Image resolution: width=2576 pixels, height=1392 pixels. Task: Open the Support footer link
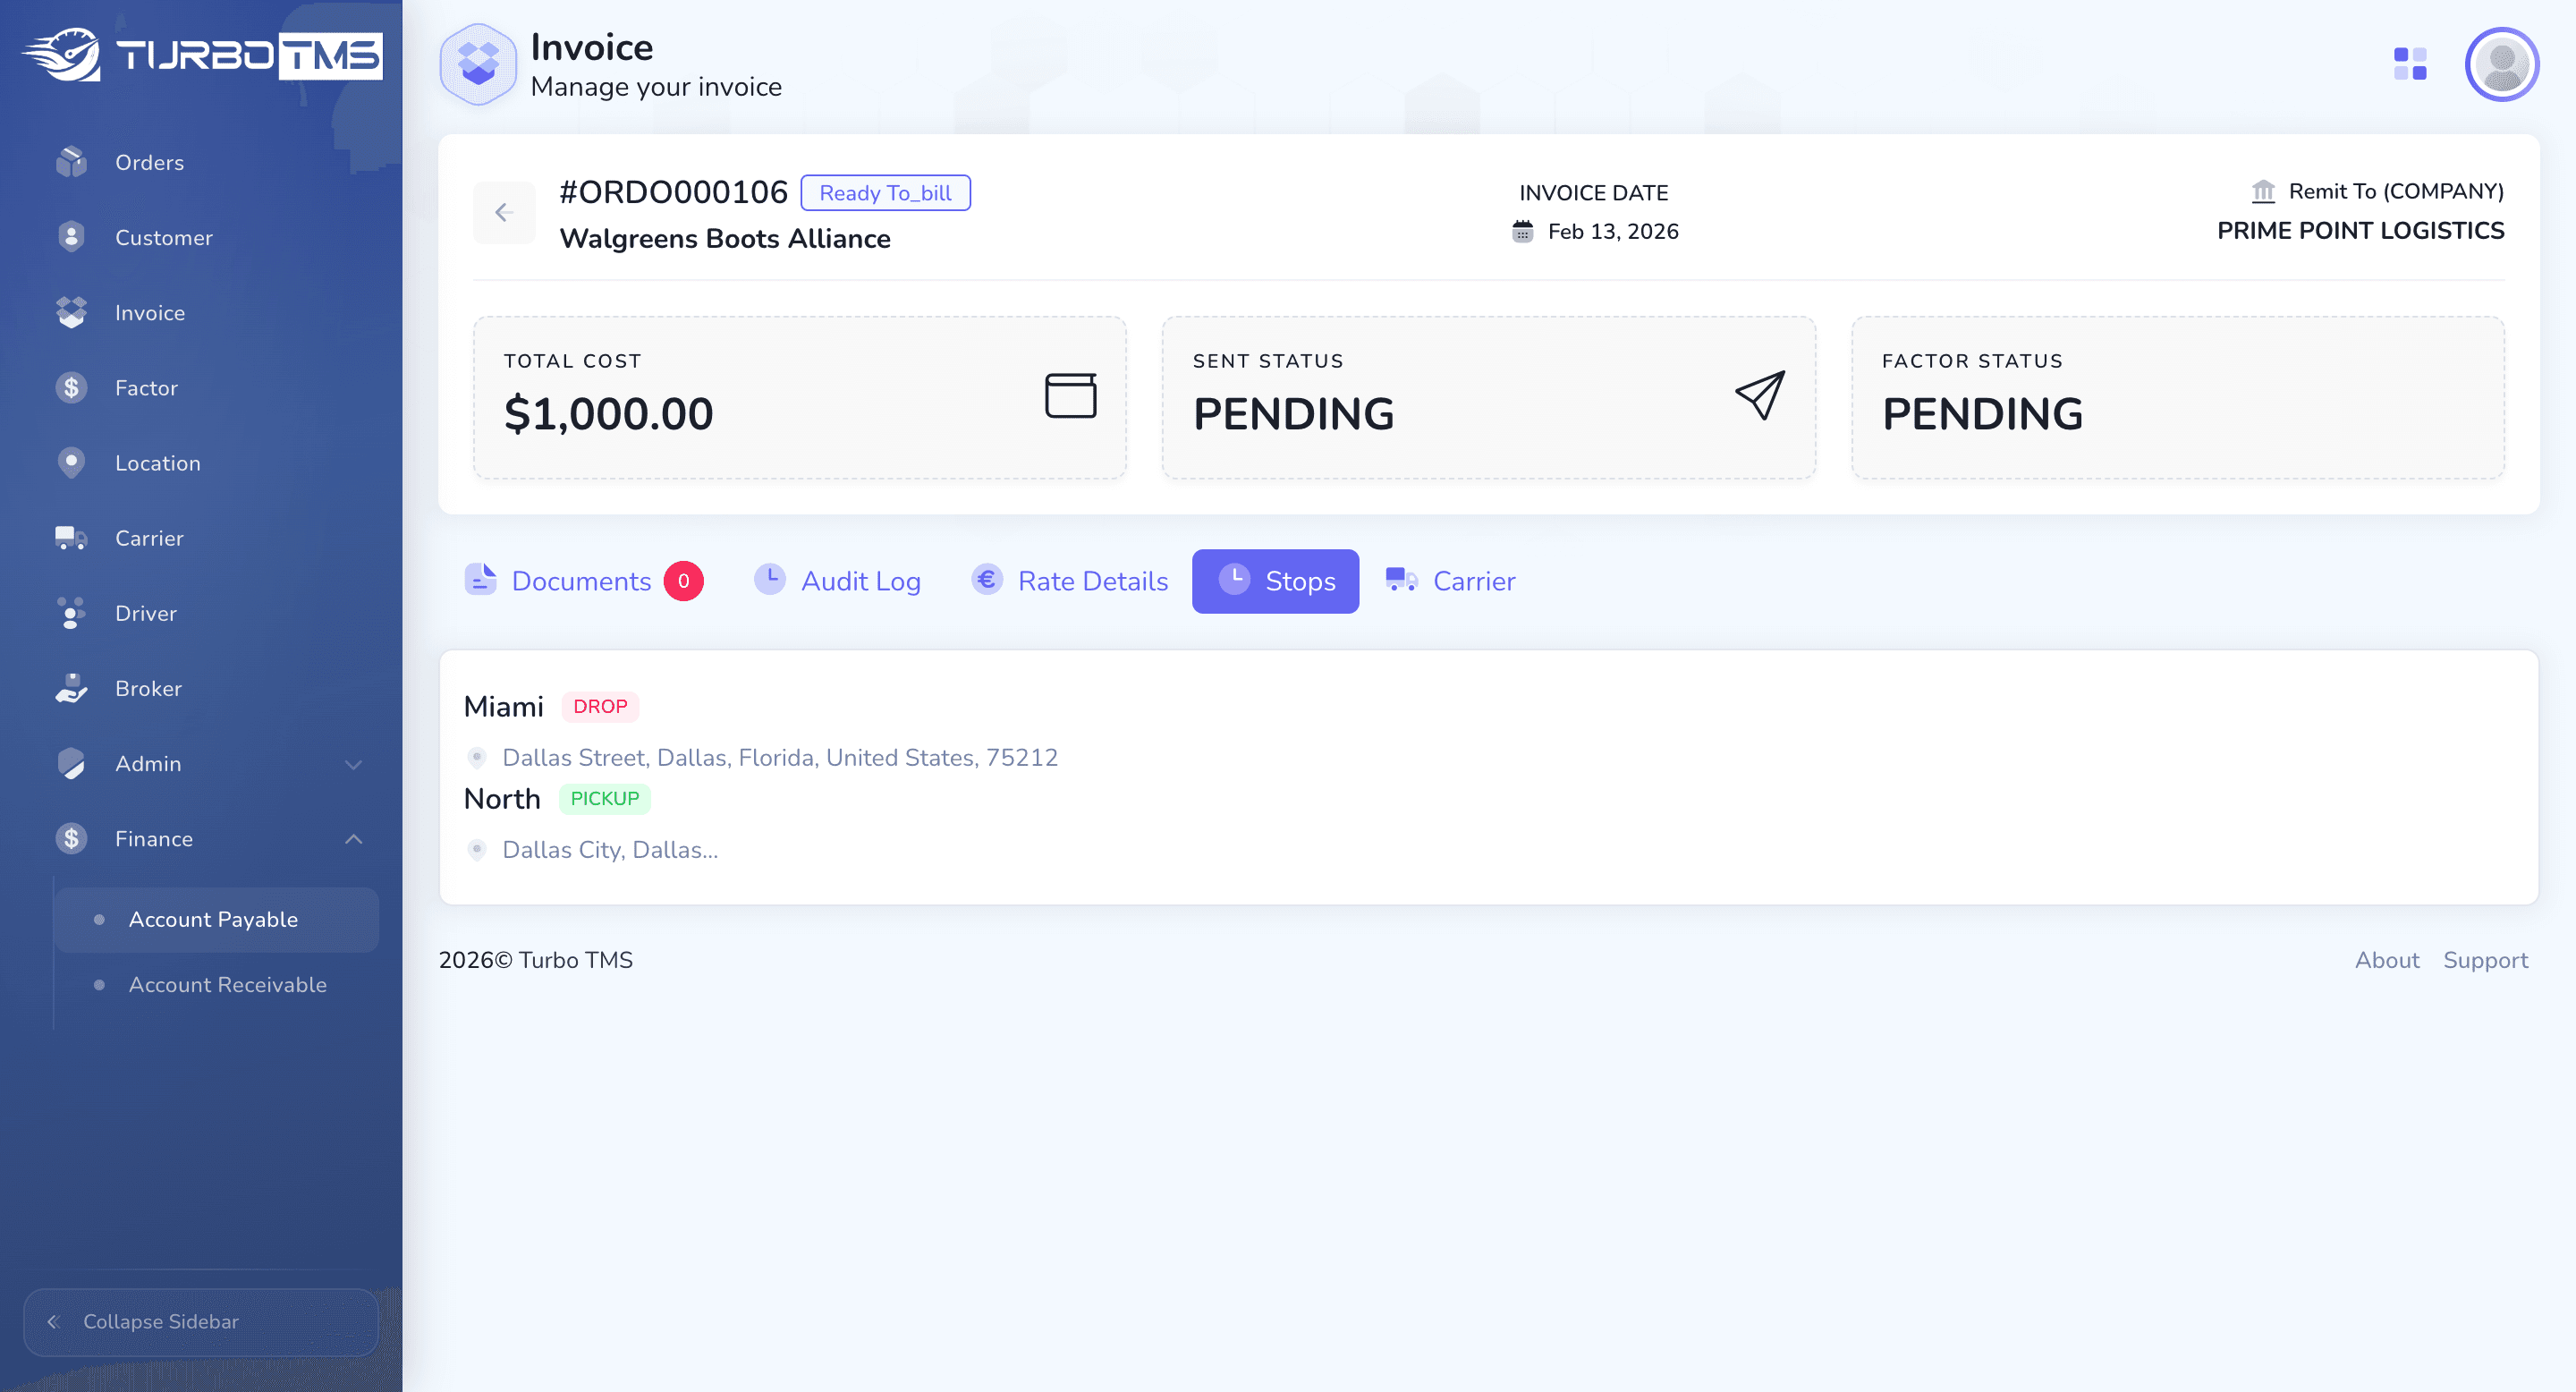tap(2485, 960)
